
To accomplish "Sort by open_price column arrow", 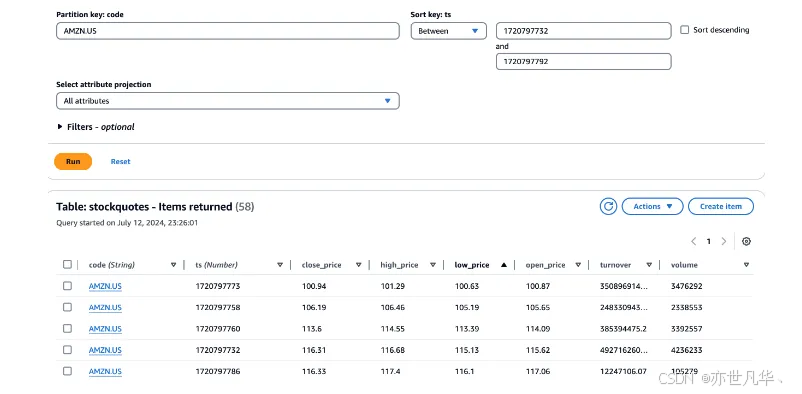I will 578,265.
